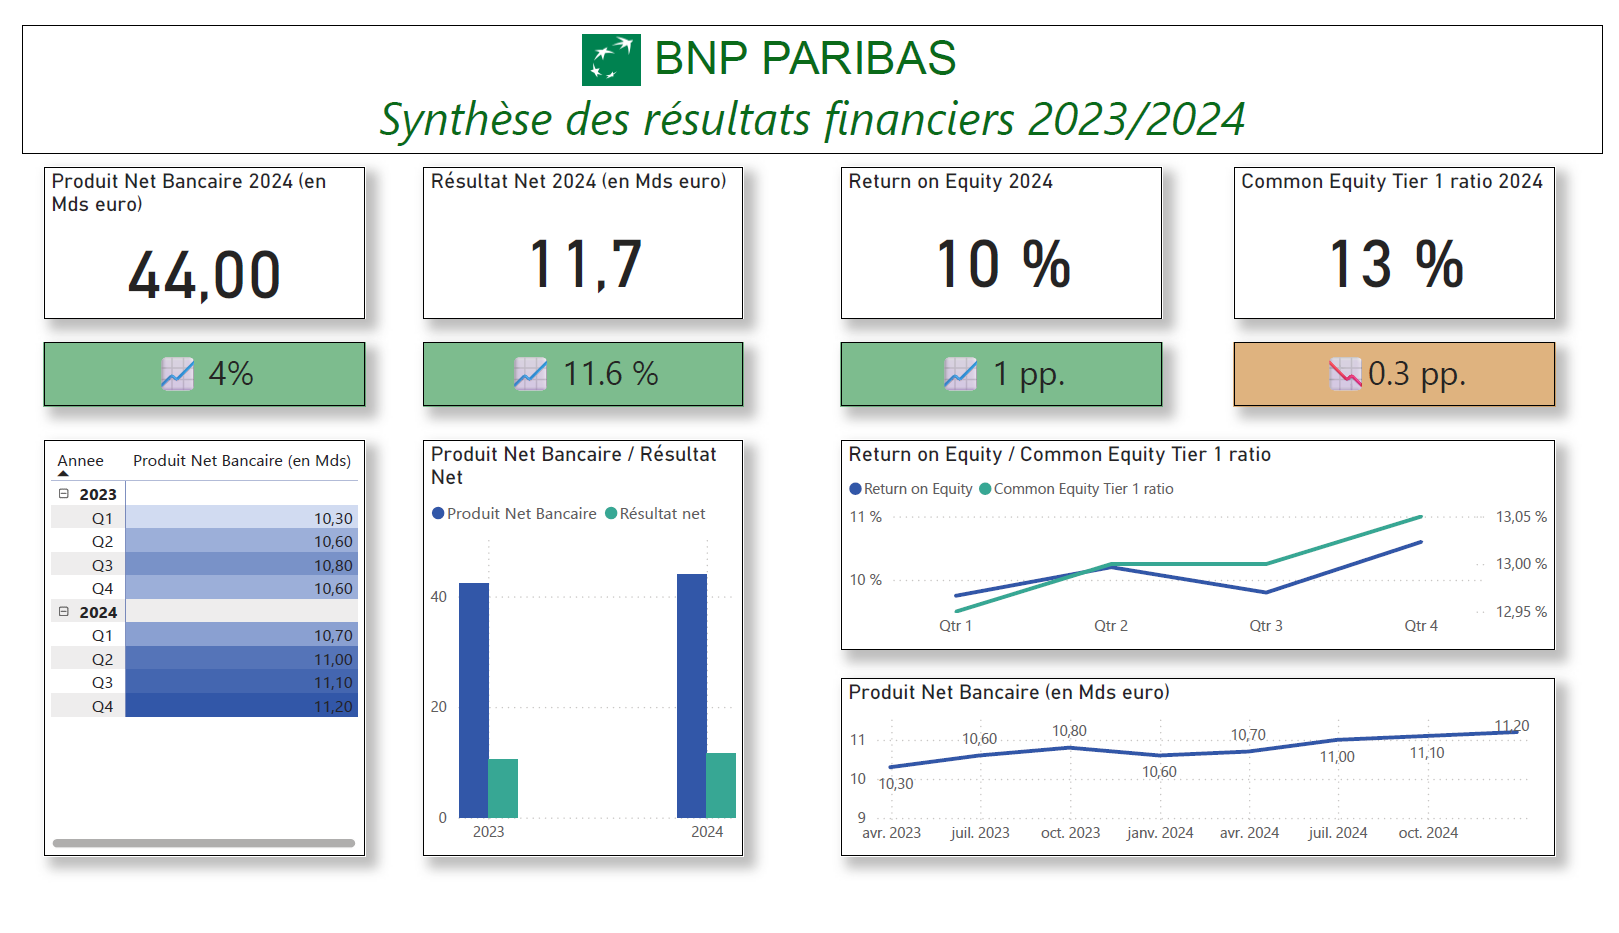Image resolution: width=1619 pixels, height=933 pixels.
Task: Click the table's horizontal scrollbar
Action: pyautogui.click(x=203, y=843)
